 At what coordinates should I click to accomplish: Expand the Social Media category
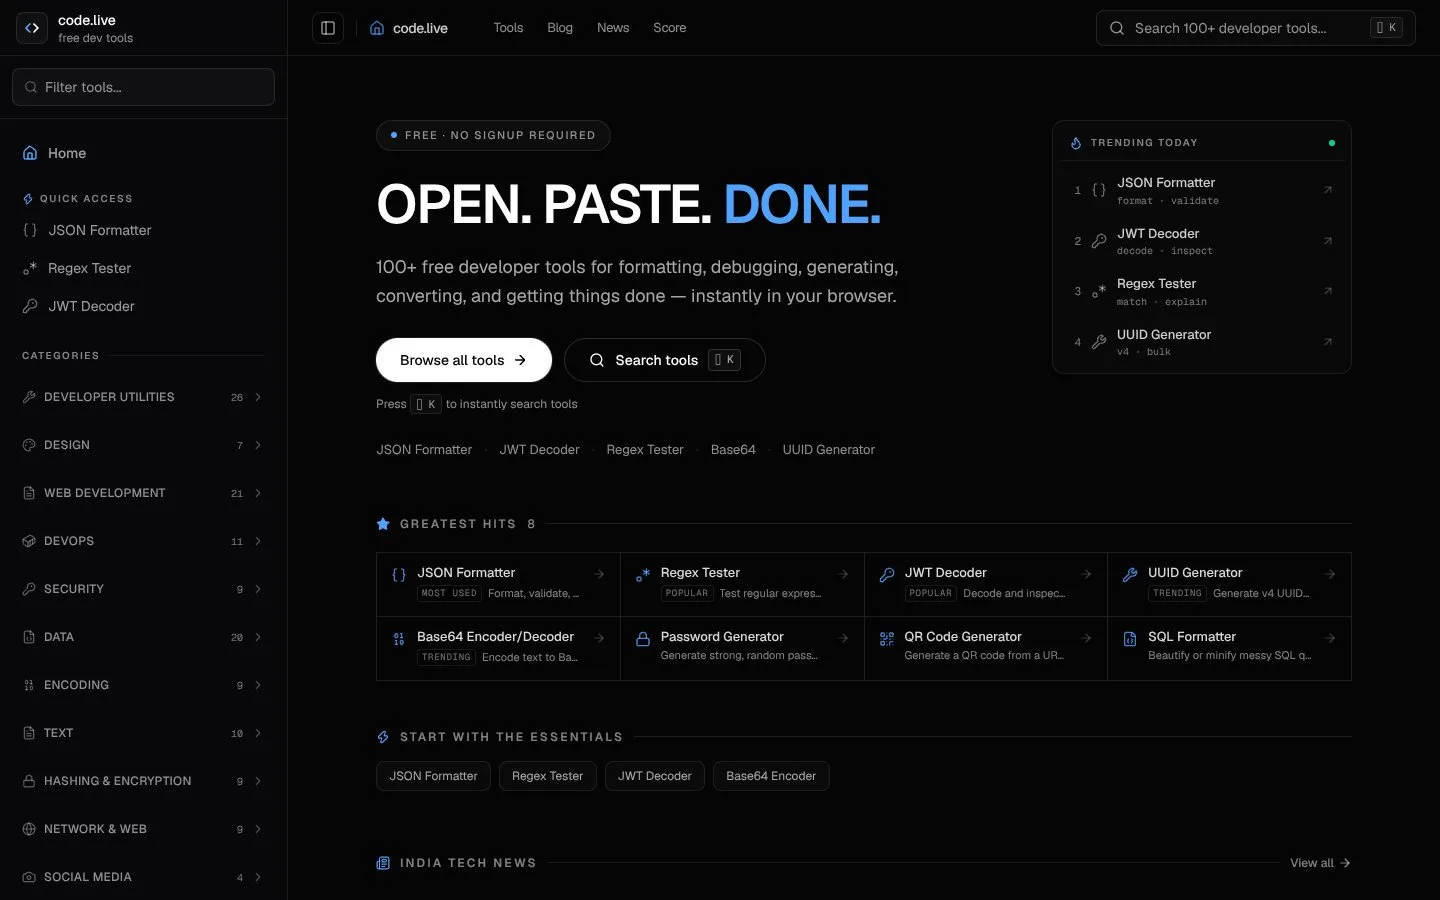143,877
